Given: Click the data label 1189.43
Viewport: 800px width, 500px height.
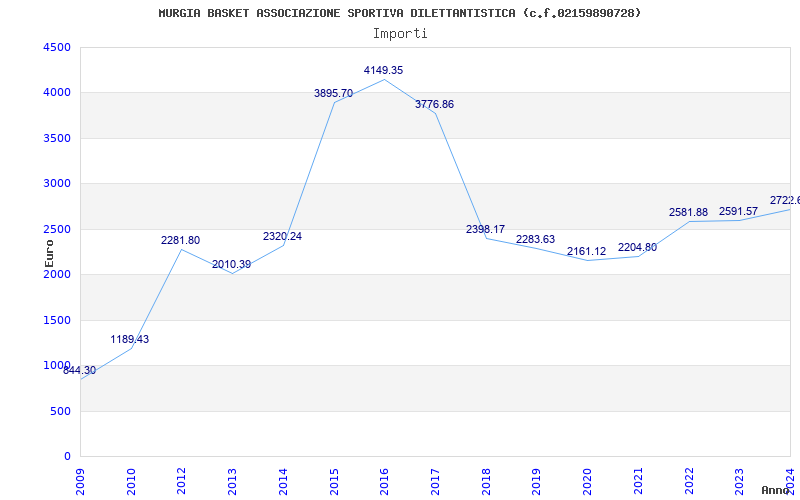Looking at the screenshot, I should tap(130, 339).
